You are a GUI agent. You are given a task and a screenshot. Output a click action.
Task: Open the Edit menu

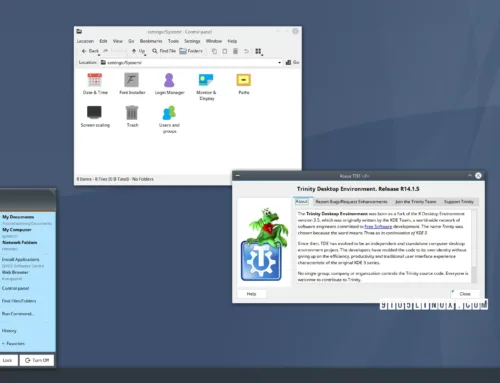[x=103, y=41]
